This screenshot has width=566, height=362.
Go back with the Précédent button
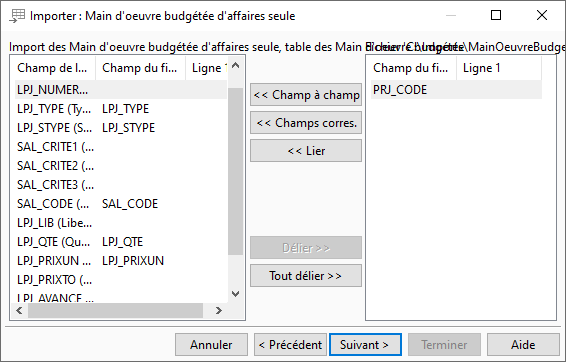click(290, 345)
